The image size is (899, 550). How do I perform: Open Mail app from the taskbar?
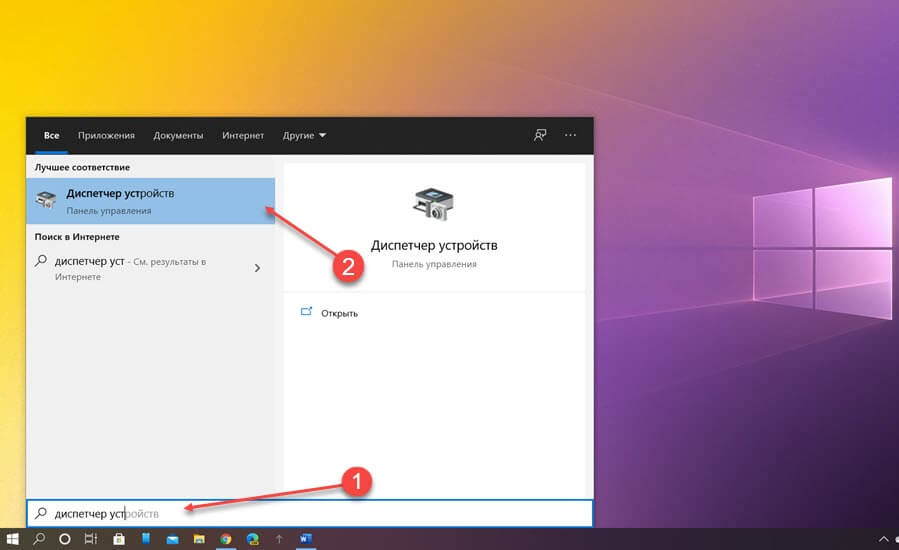coord(173,540)
